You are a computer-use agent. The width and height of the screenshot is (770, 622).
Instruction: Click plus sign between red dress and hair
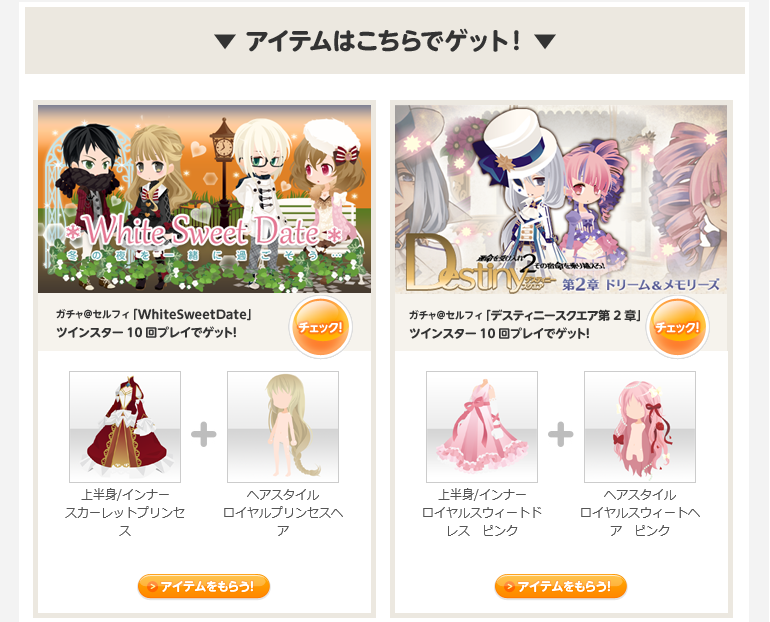(x=204, y=434)
